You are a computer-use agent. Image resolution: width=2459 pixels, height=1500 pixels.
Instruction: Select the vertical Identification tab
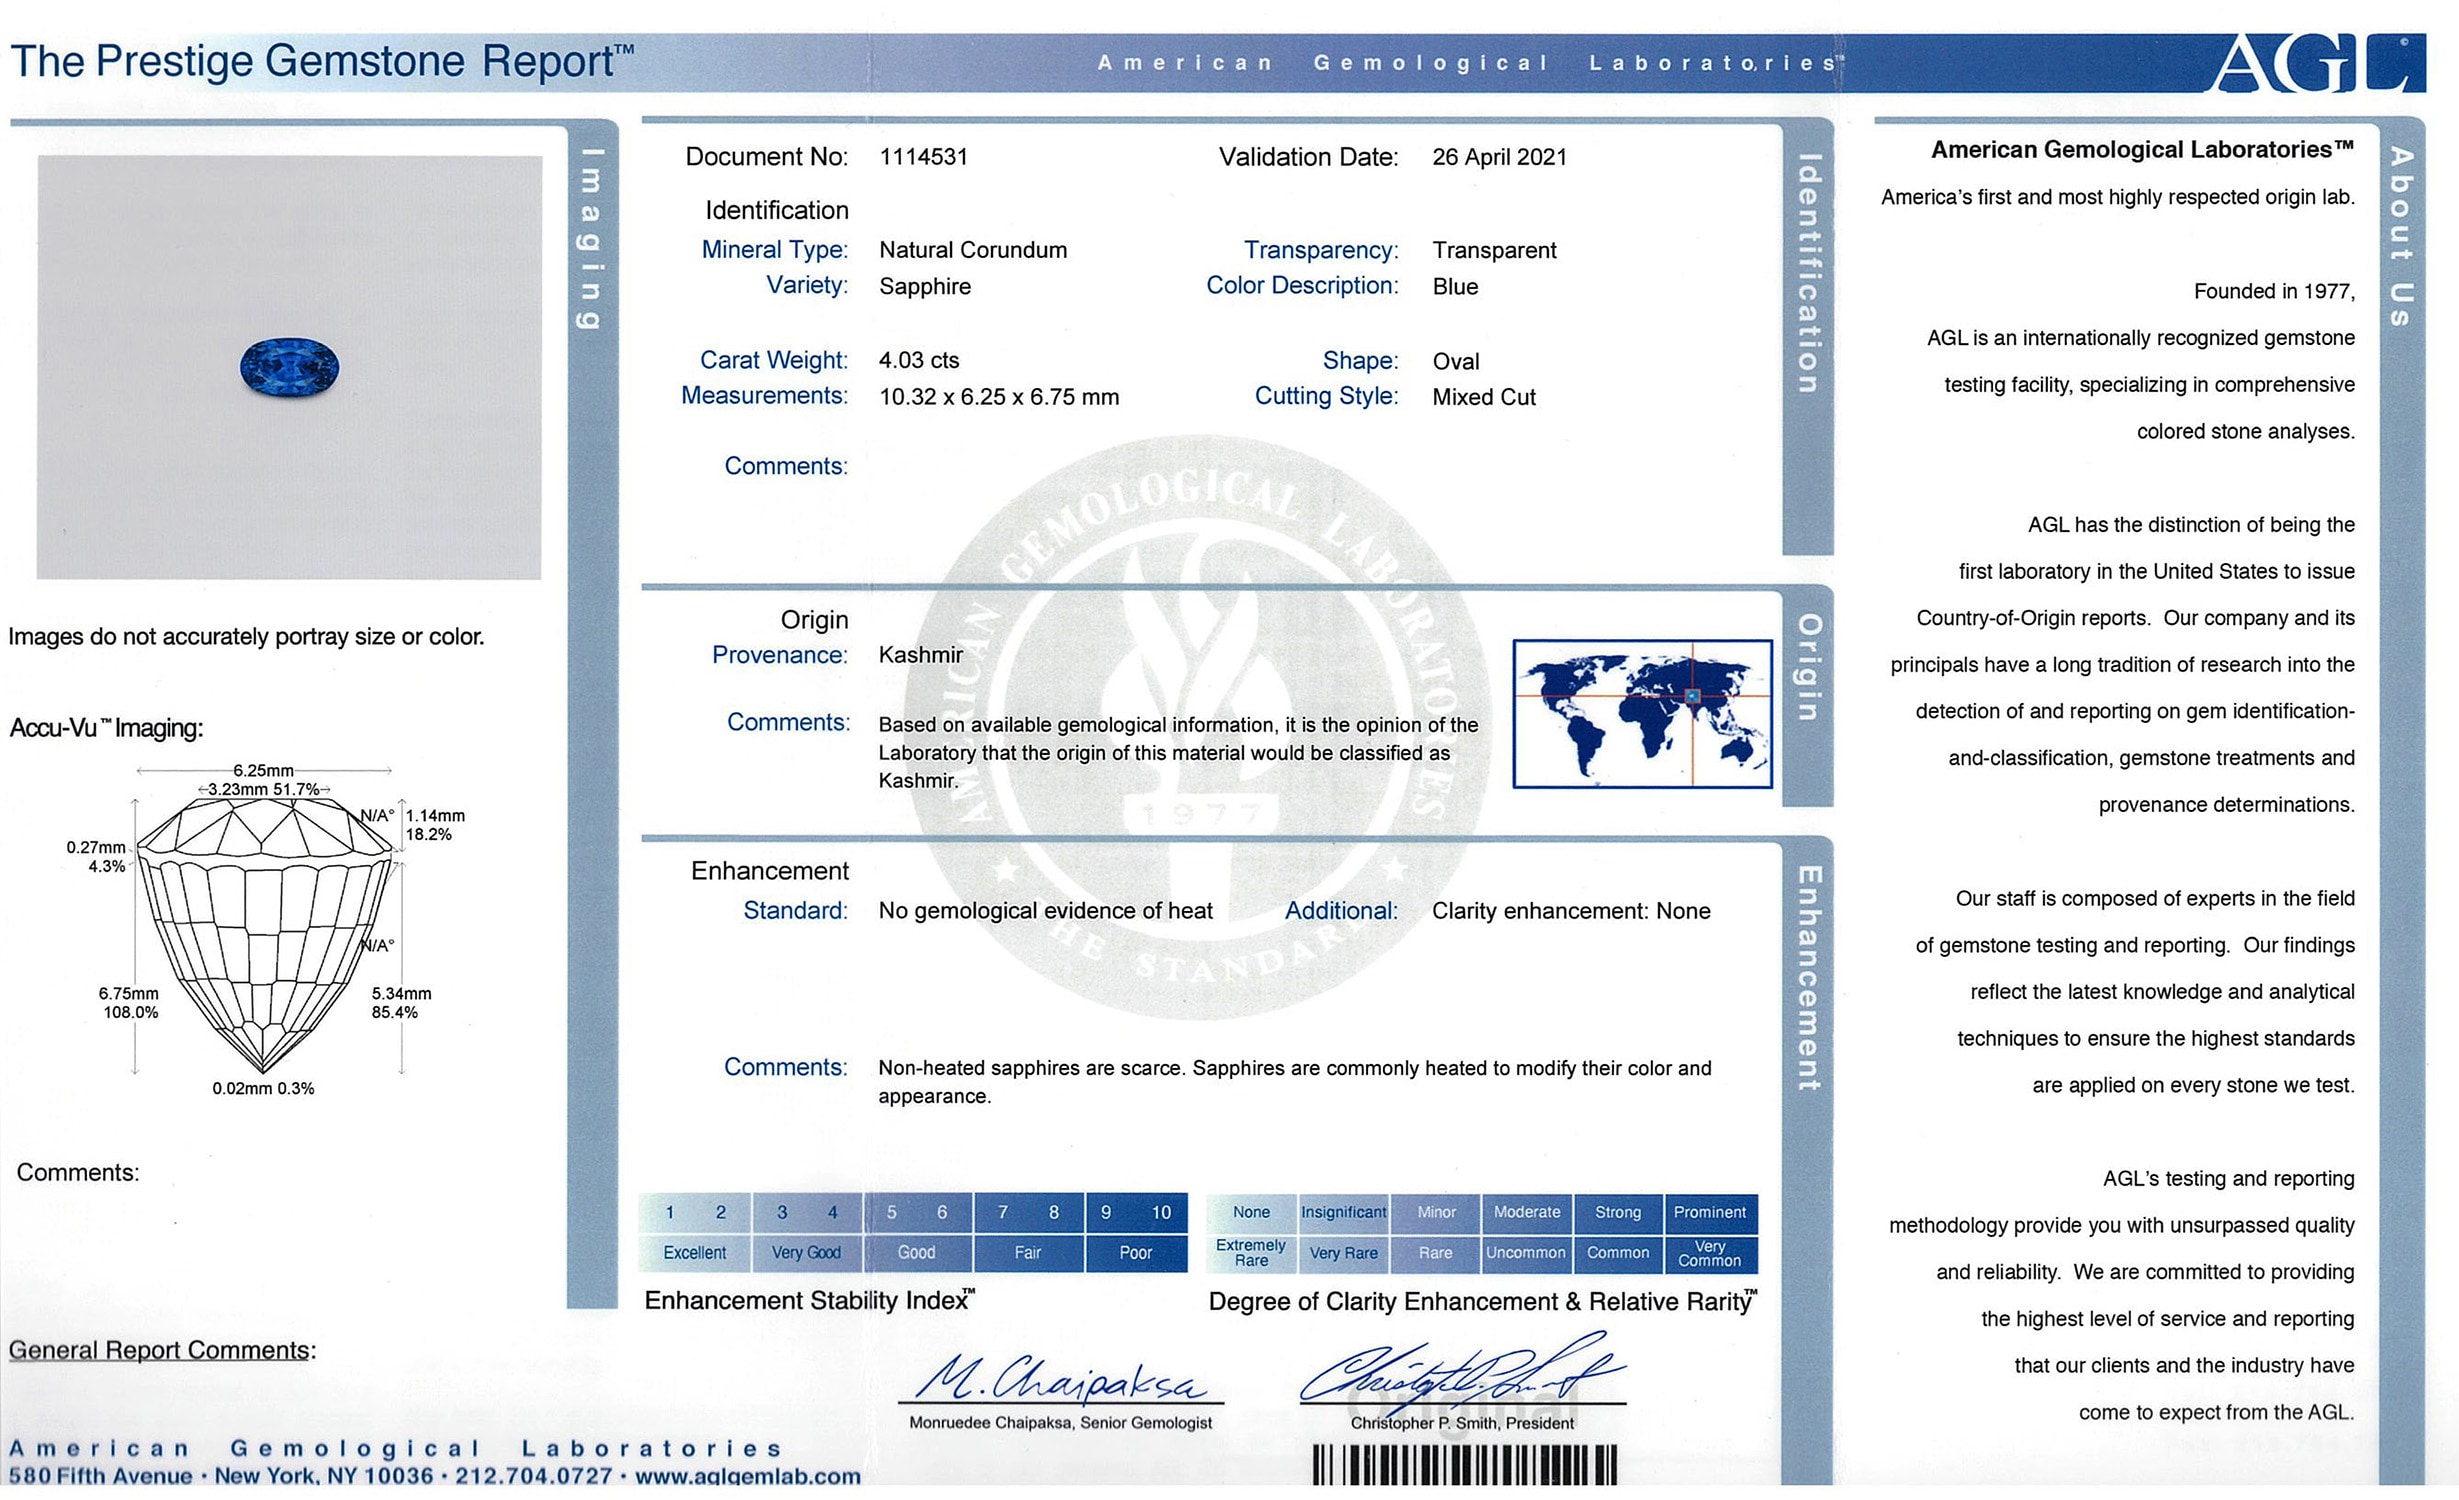[x=1808, y=273]
